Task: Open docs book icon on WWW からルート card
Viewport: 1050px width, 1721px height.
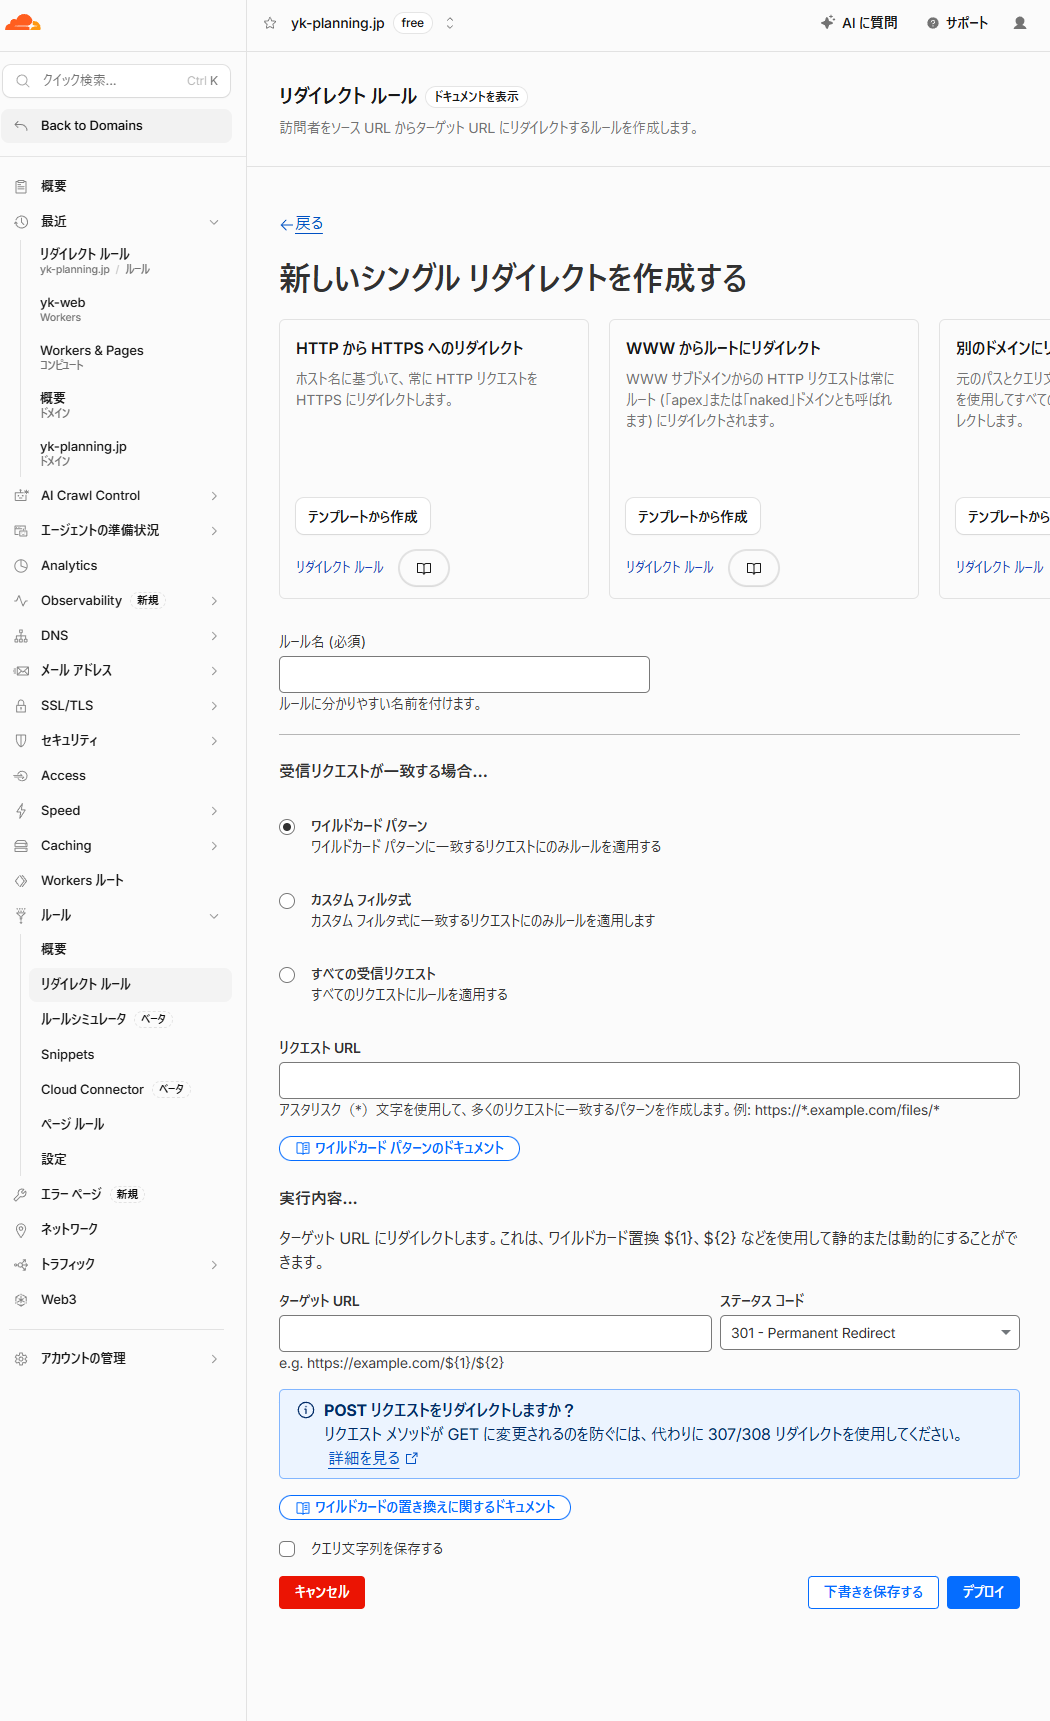Action: click(x=754, y=568)
